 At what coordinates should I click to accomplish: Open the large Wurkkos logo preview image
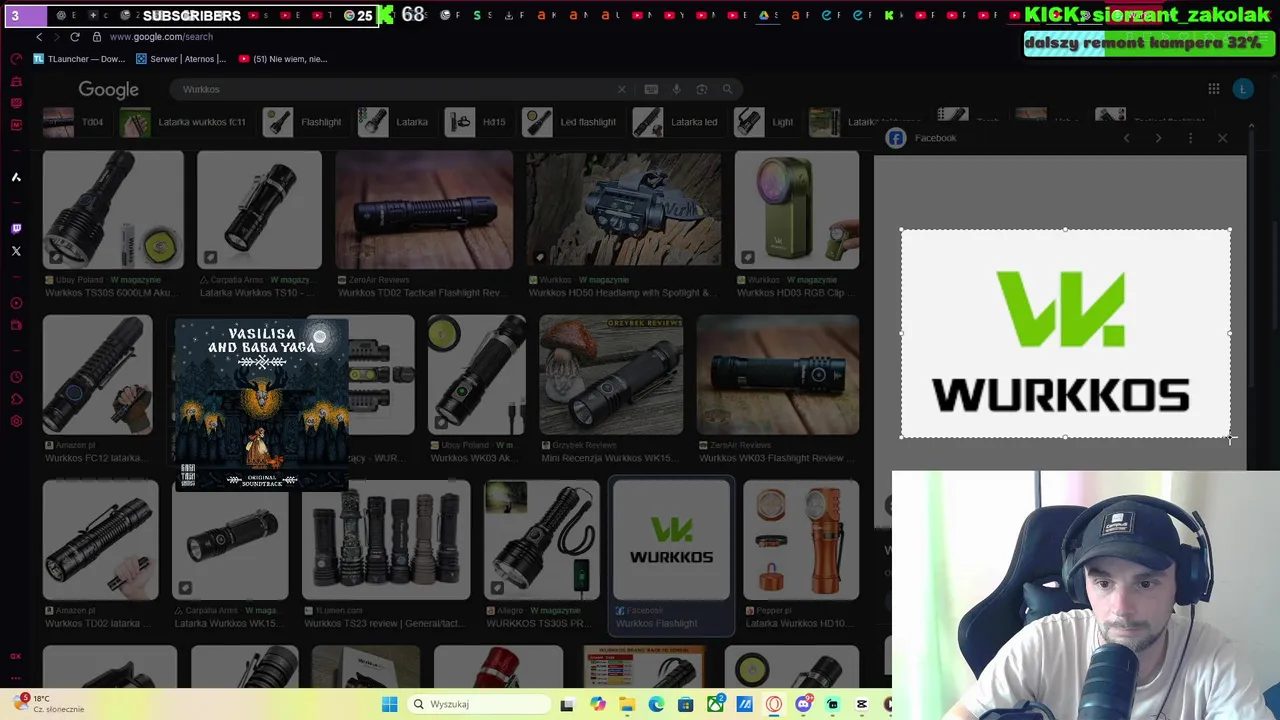(1065, 334)
